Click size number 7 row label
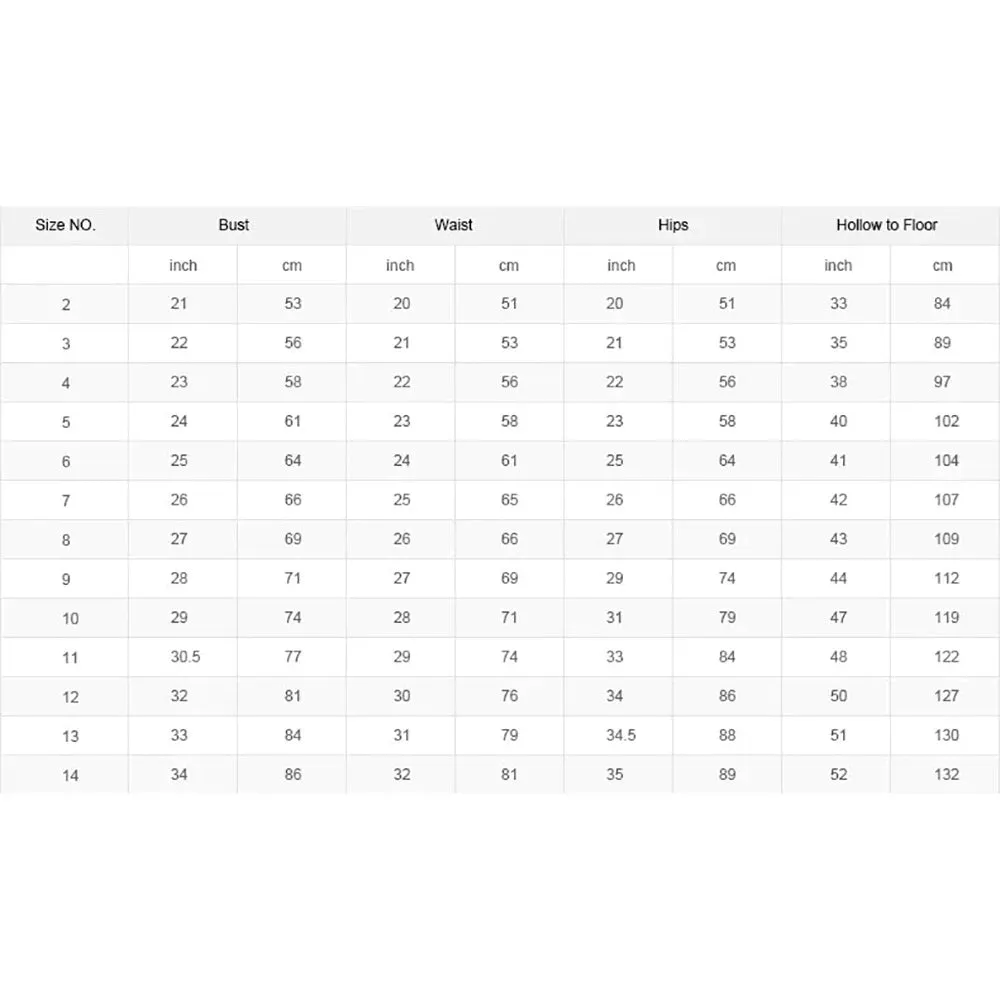 coord(66,501)
